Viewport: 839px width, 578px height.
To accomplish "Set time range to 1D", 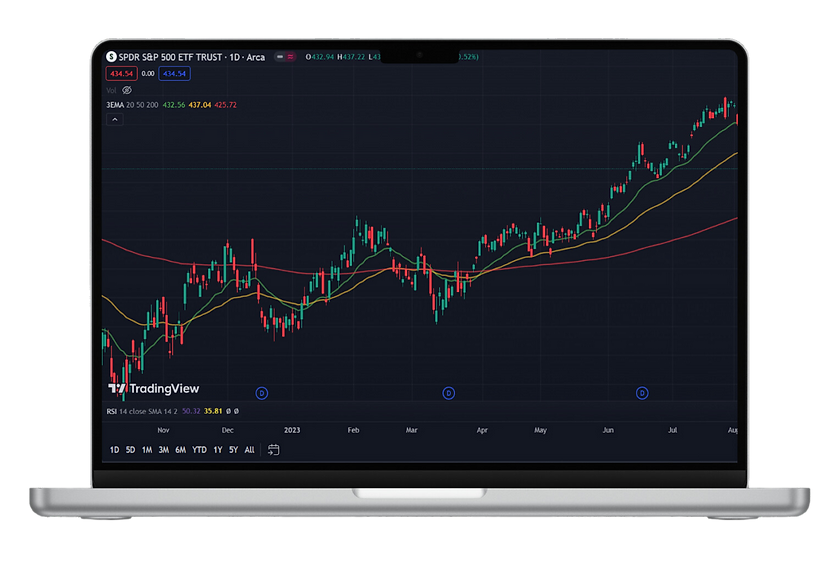I will pos(115,450).
